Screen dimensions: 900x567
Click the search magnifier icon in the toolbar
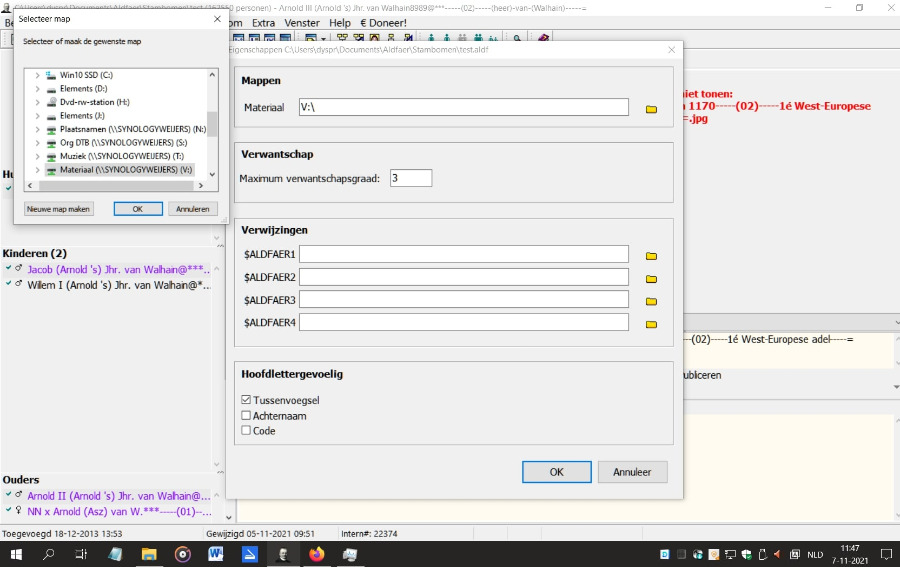pos(517,39)
